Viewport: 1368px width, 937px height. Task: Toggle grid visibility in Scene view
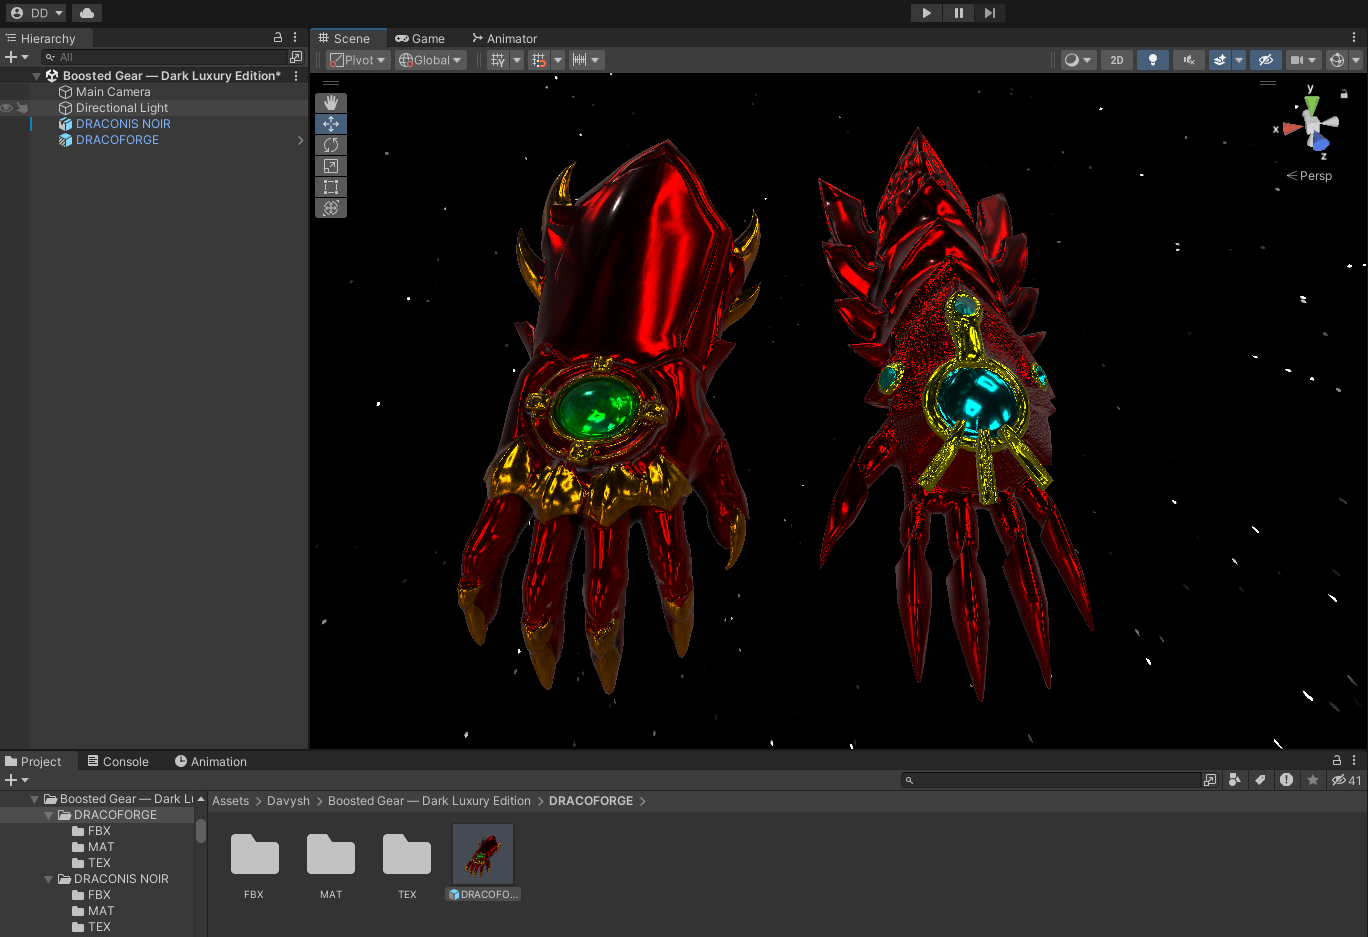pos(498,60)
